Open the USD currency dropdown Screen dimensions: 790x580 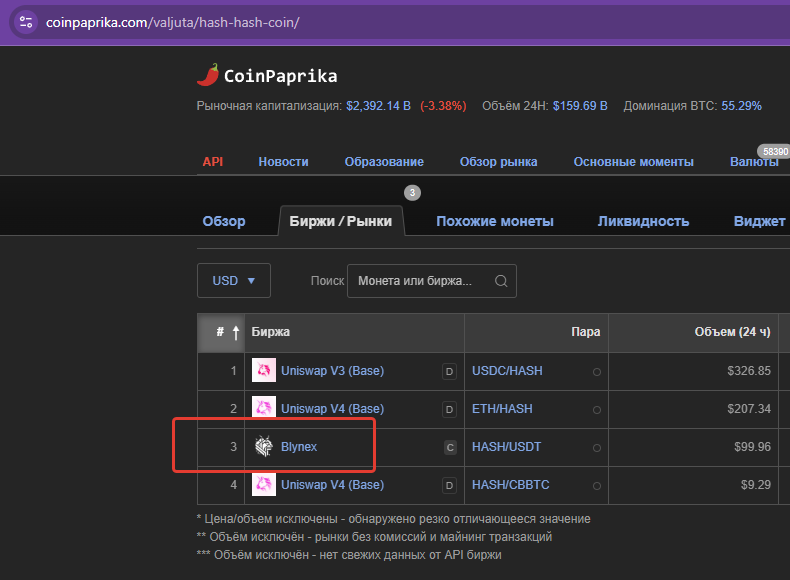point(234,281)
